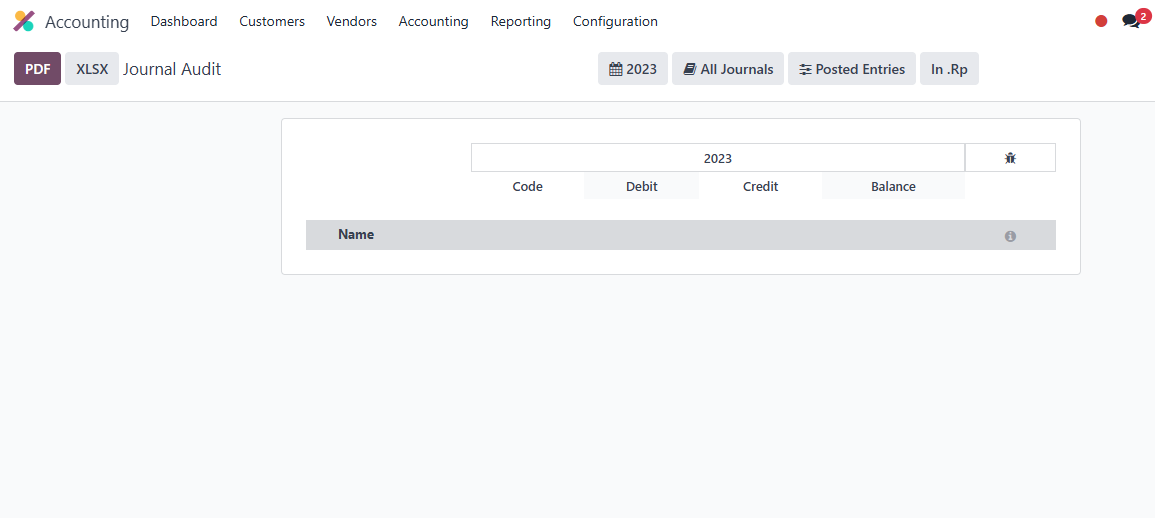
Task: Open the conversations chat icon with badge
Action: pyautogui.click(x=1131, y=21)
